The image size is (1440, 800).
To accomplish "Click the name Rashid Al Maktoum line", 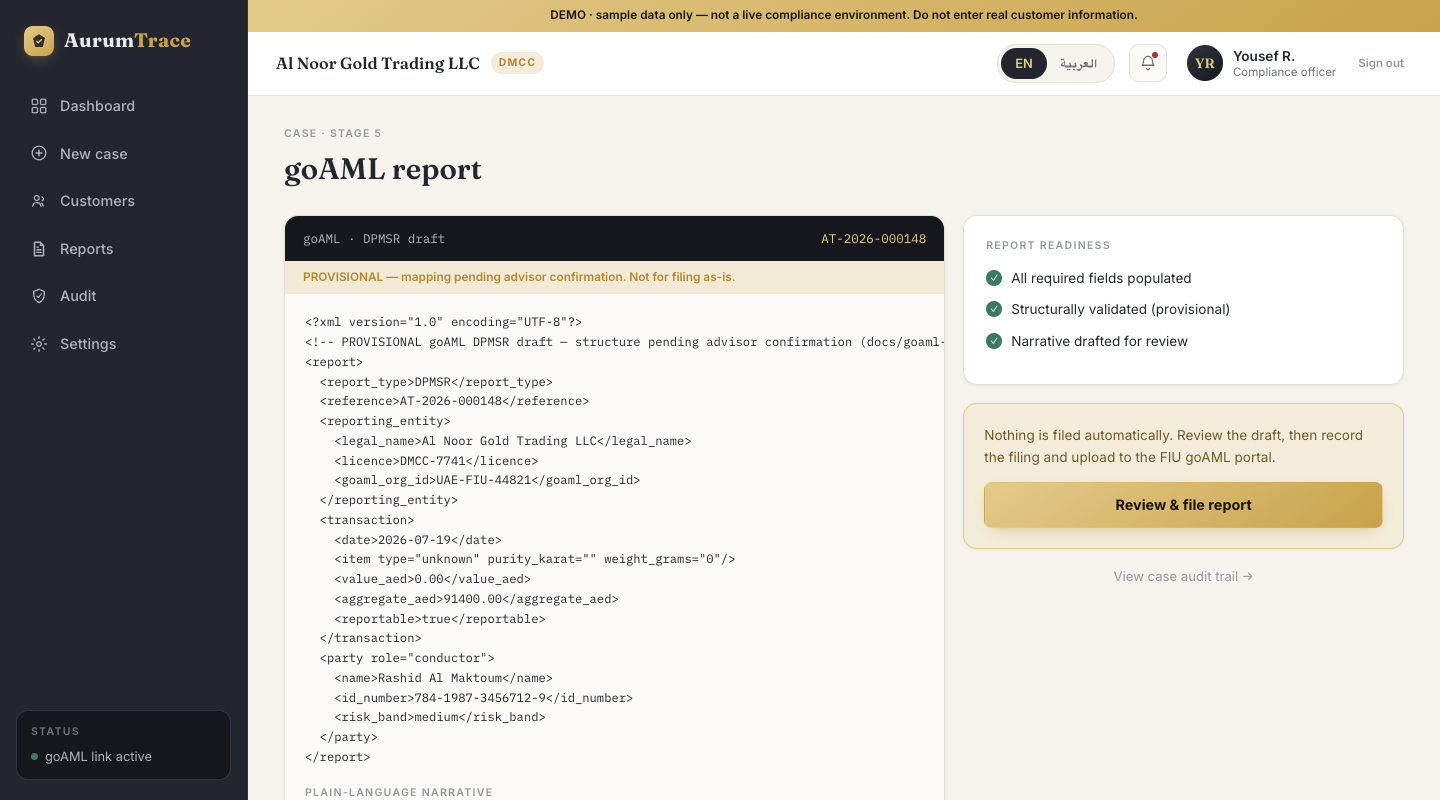I will [443, 678].
